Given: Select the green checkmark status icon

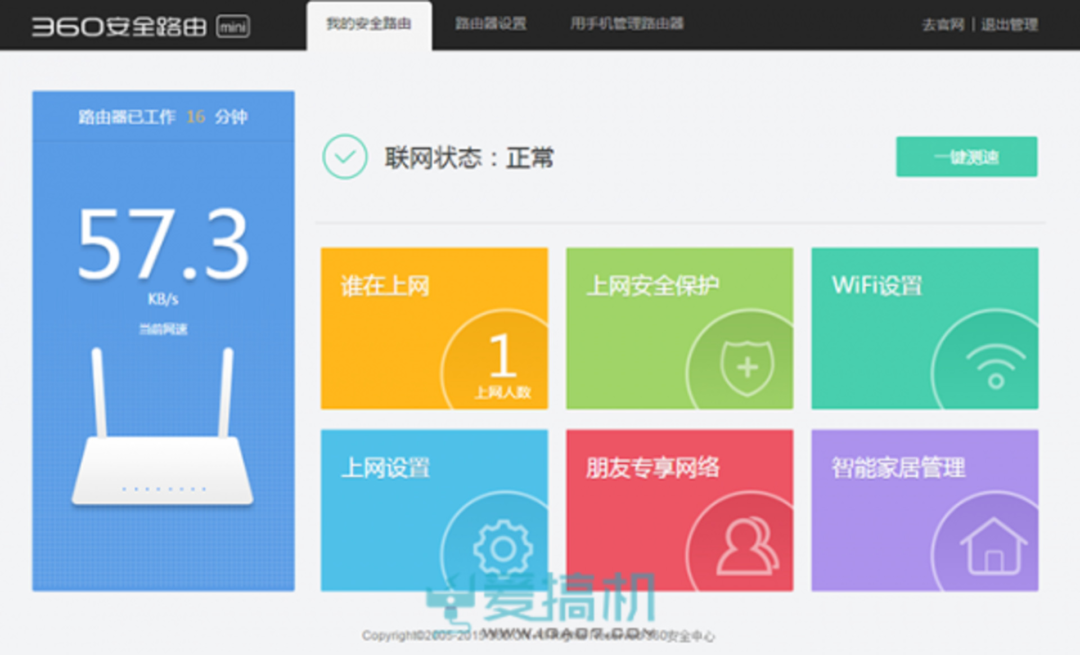Looking at the screenshot, I should tap(345, 157).
